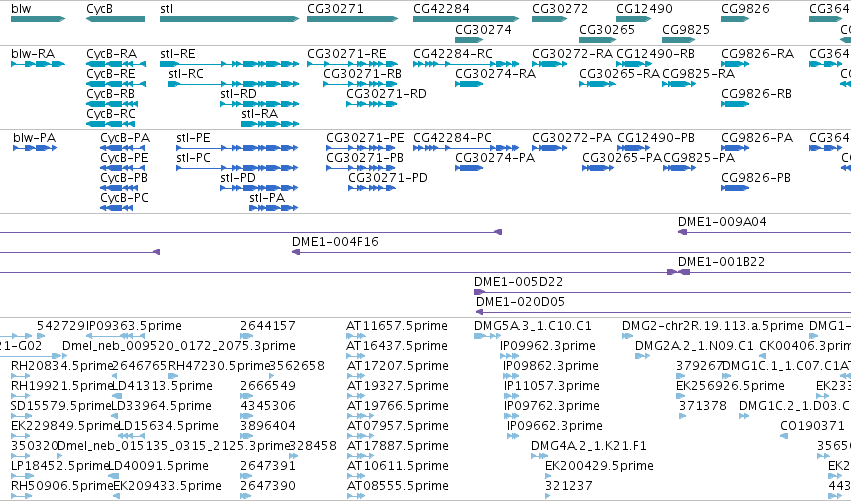Click the DMG2A.2_1.N09.C1 EST label
The image size is (851, 501).
(694, 346)
